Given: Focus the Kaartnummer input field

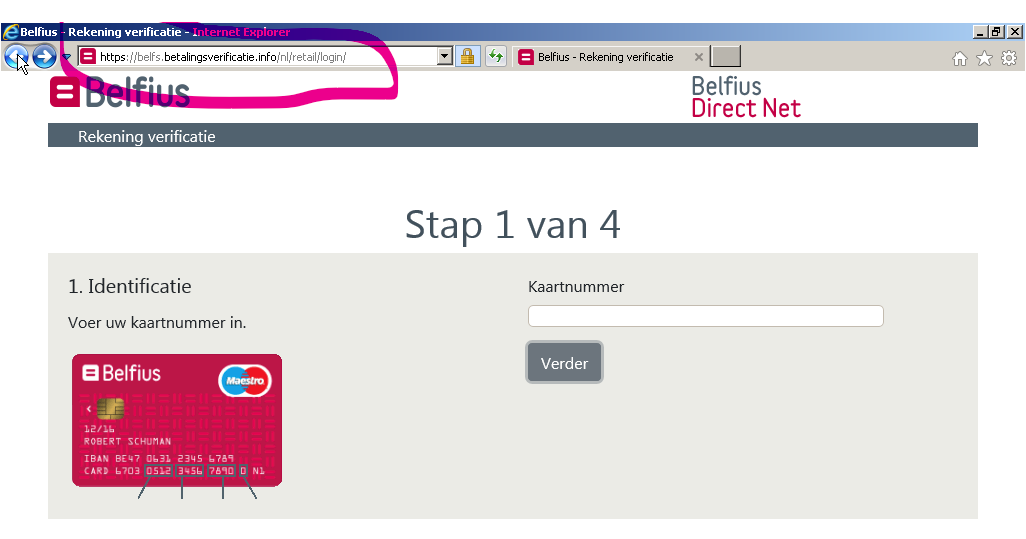Looking at the screenshot, I should pyautogui.click(x=705, y=316).
